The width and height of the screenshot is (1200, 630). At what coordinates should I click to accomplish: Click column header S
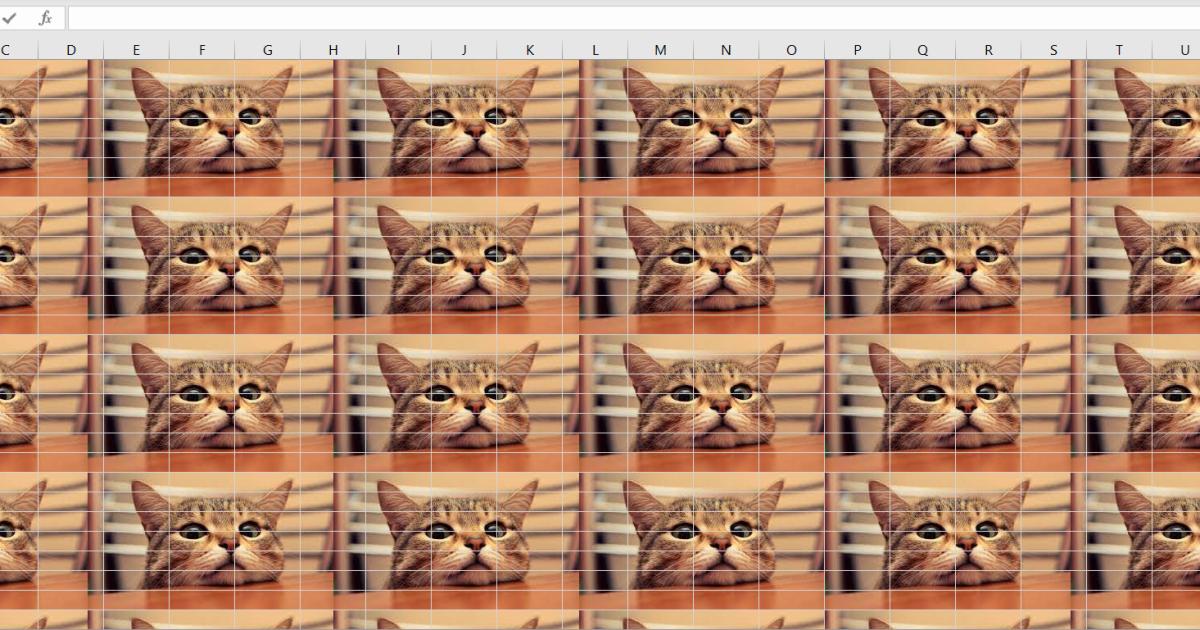[1054, 47]
